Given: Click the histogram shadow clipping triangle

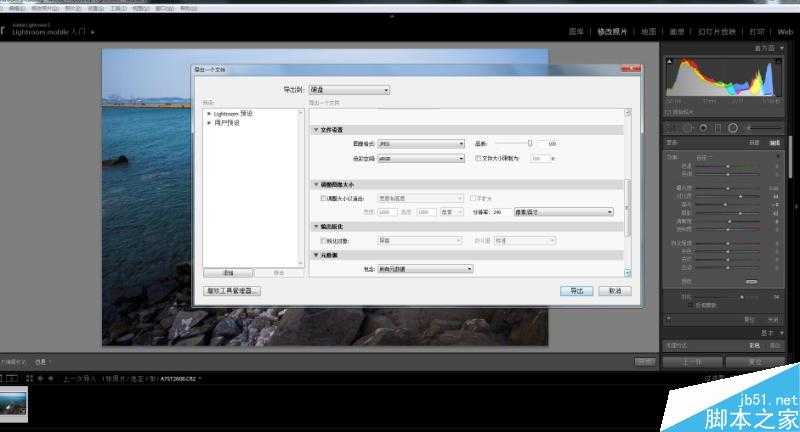Looking at the screenshot, I should pos(669,59).
